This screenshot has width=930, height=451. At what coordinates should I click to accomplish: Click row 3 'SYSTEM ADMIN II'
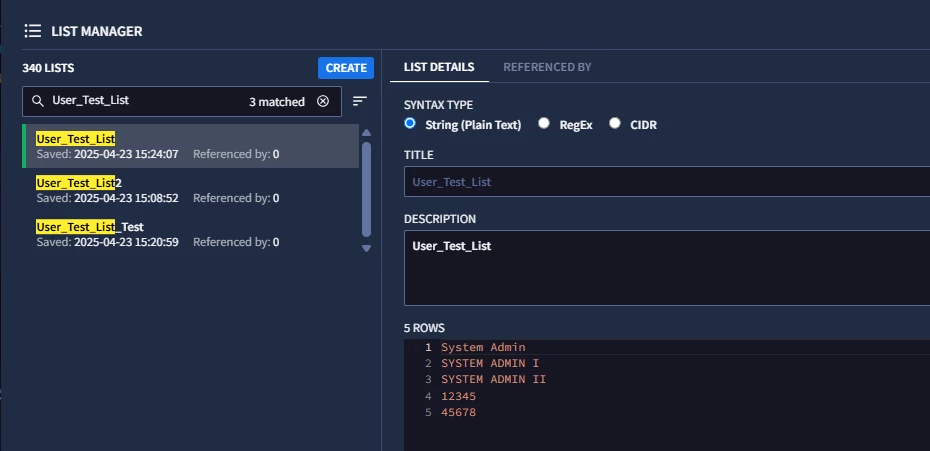(x=493, y=379)
